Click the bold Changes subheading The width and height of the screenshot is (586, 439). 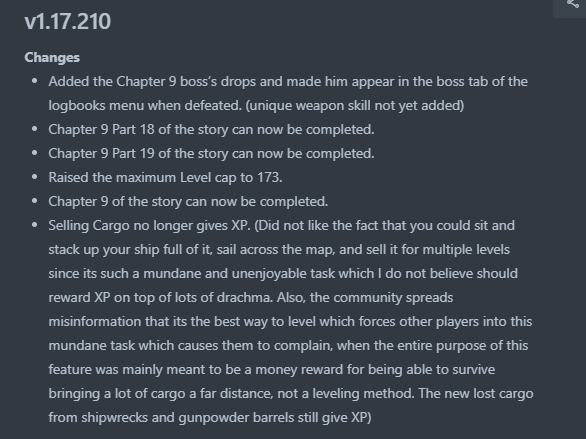pyautogui.click(x=52, y=58)
